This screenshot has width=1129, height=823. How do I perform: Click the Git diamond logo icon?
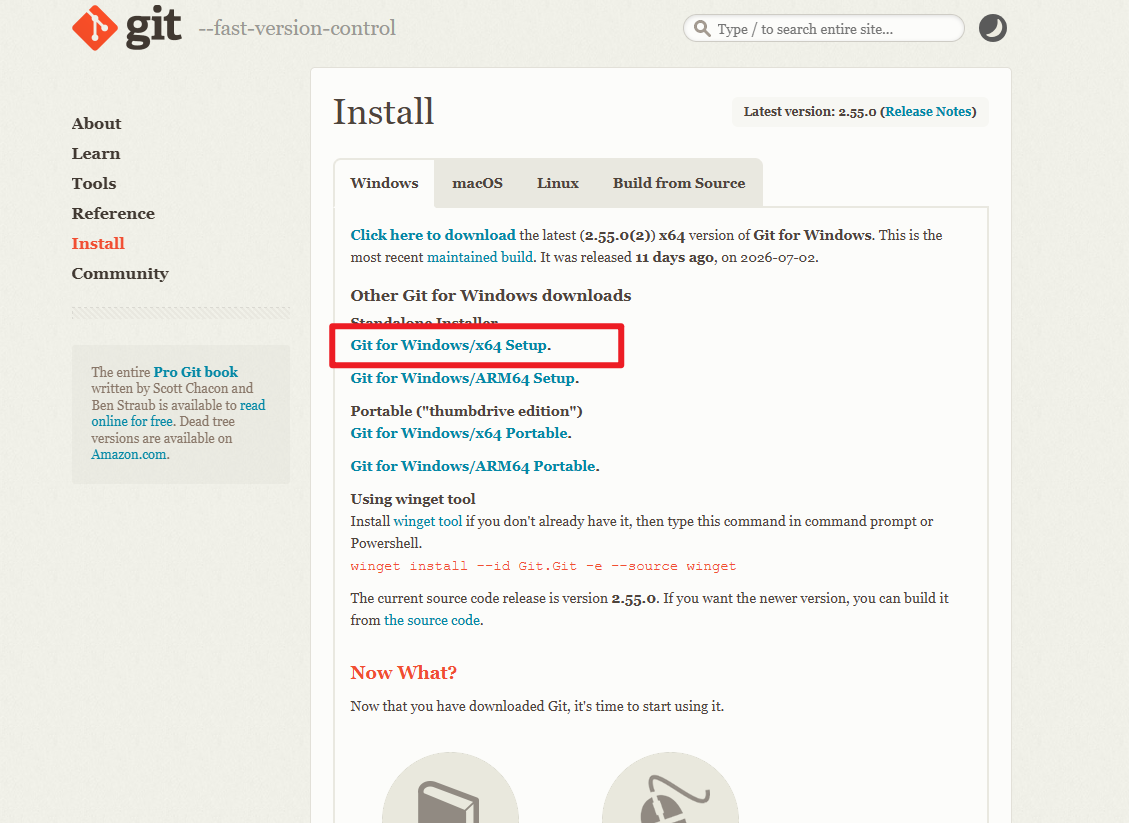pyautogui.click(x=94, y=28)
